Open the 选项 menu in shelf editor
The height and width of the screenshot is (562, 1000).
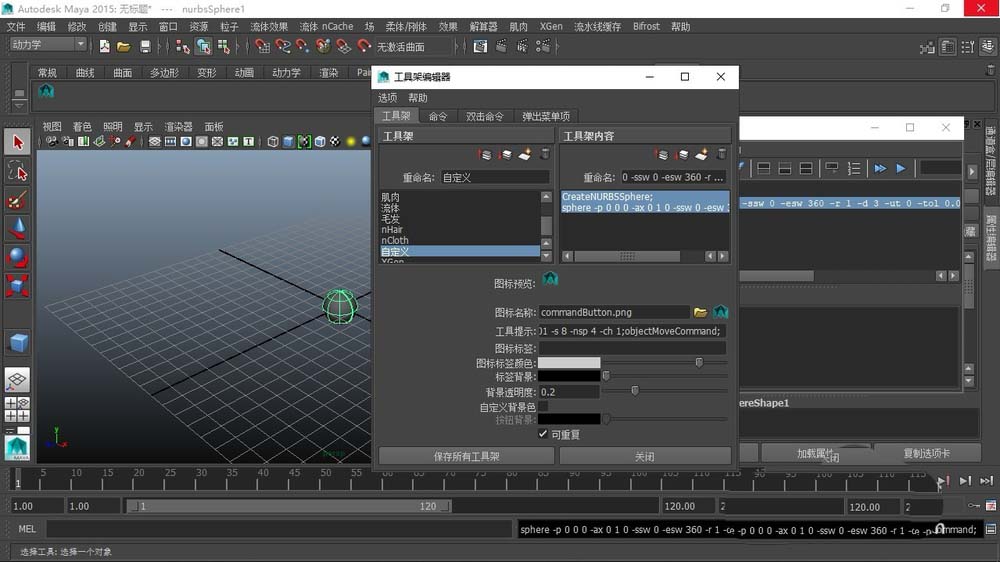pos(387,98)
